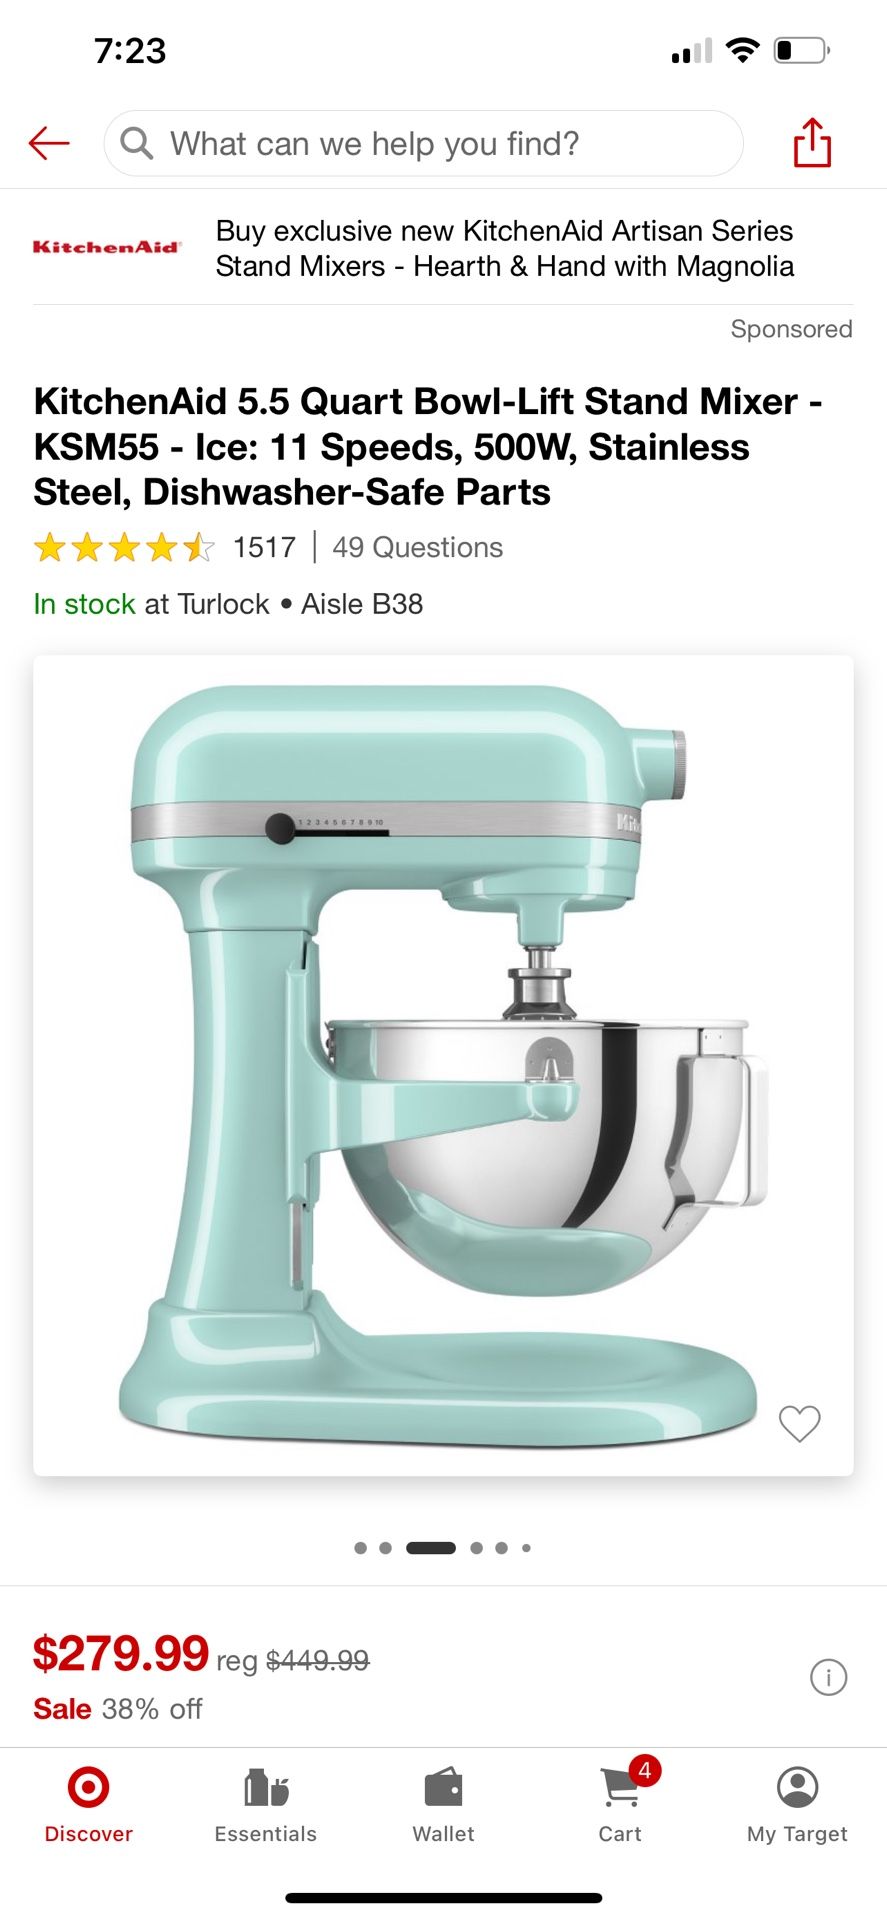Image resolution: width=887 pixels, height=1920 pixels.
Task: View the 49 Questions link
Action: tap(417, 548)
